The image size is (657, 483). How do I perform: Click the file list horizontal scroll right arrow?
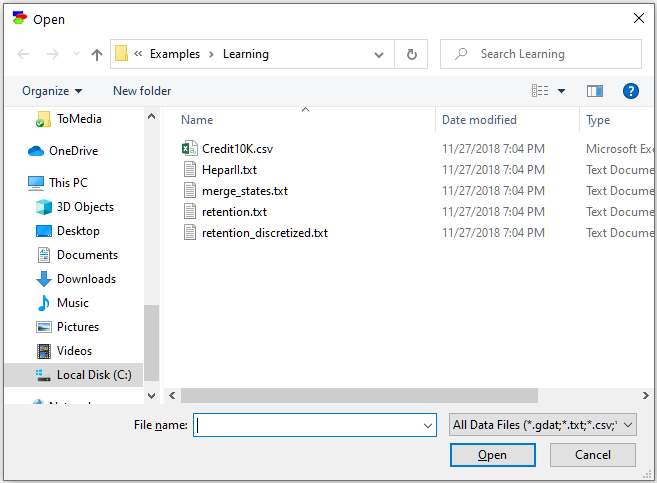click(646, 395)
